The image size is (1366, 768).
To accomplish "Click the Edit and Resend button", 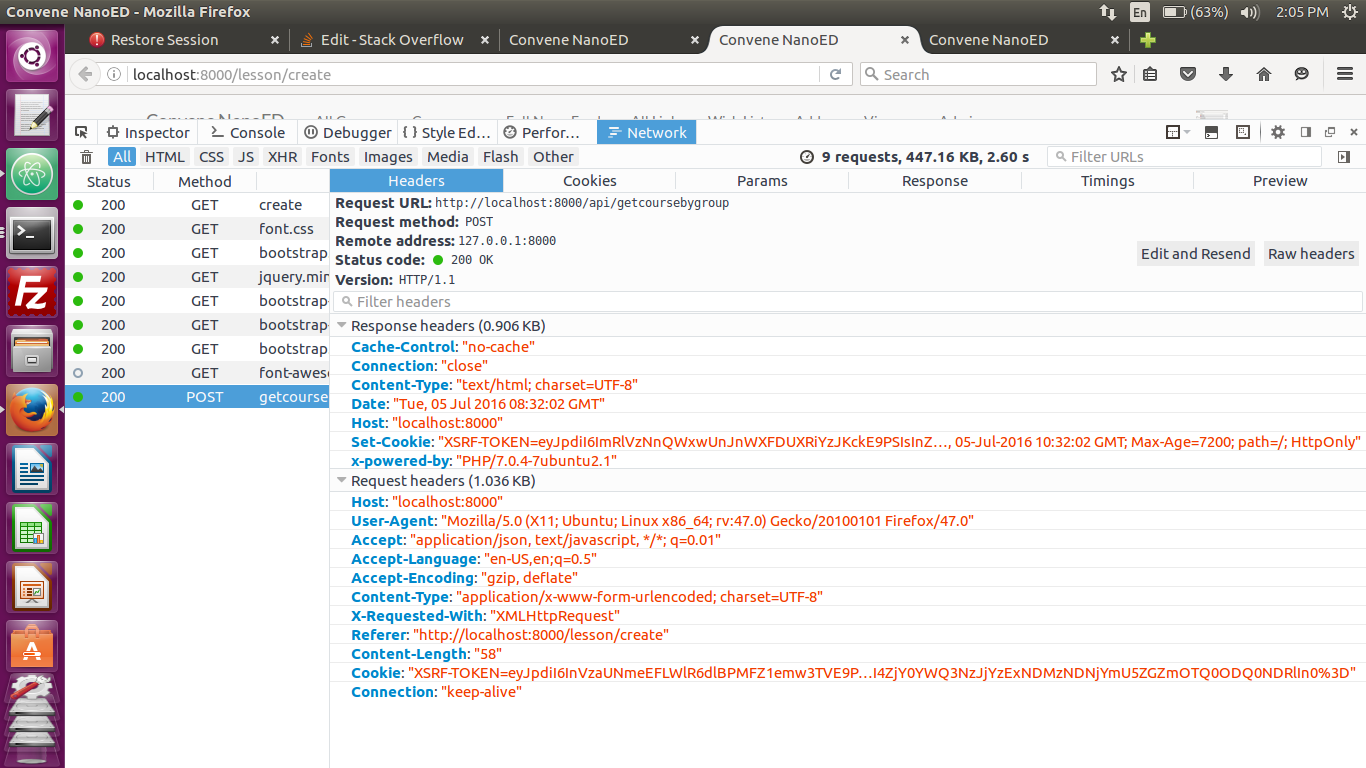I will (1195, 254).
